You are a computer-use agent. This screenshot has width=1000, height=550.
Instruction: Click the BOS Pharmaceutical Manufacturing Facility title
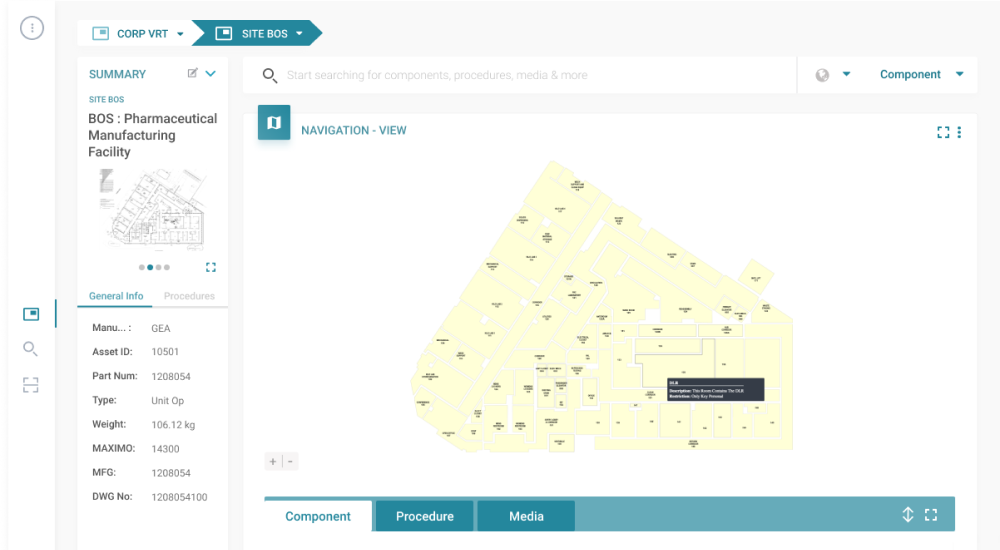[x=152, y=135]
